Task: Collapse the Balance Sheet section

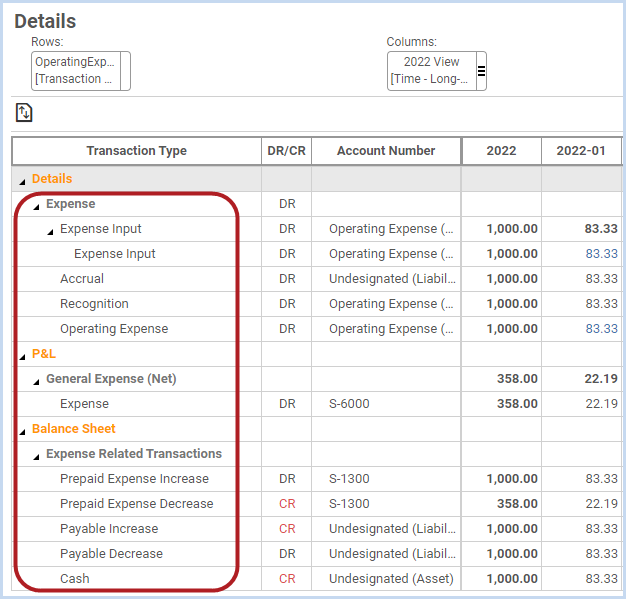Action: tap(22, 432)
